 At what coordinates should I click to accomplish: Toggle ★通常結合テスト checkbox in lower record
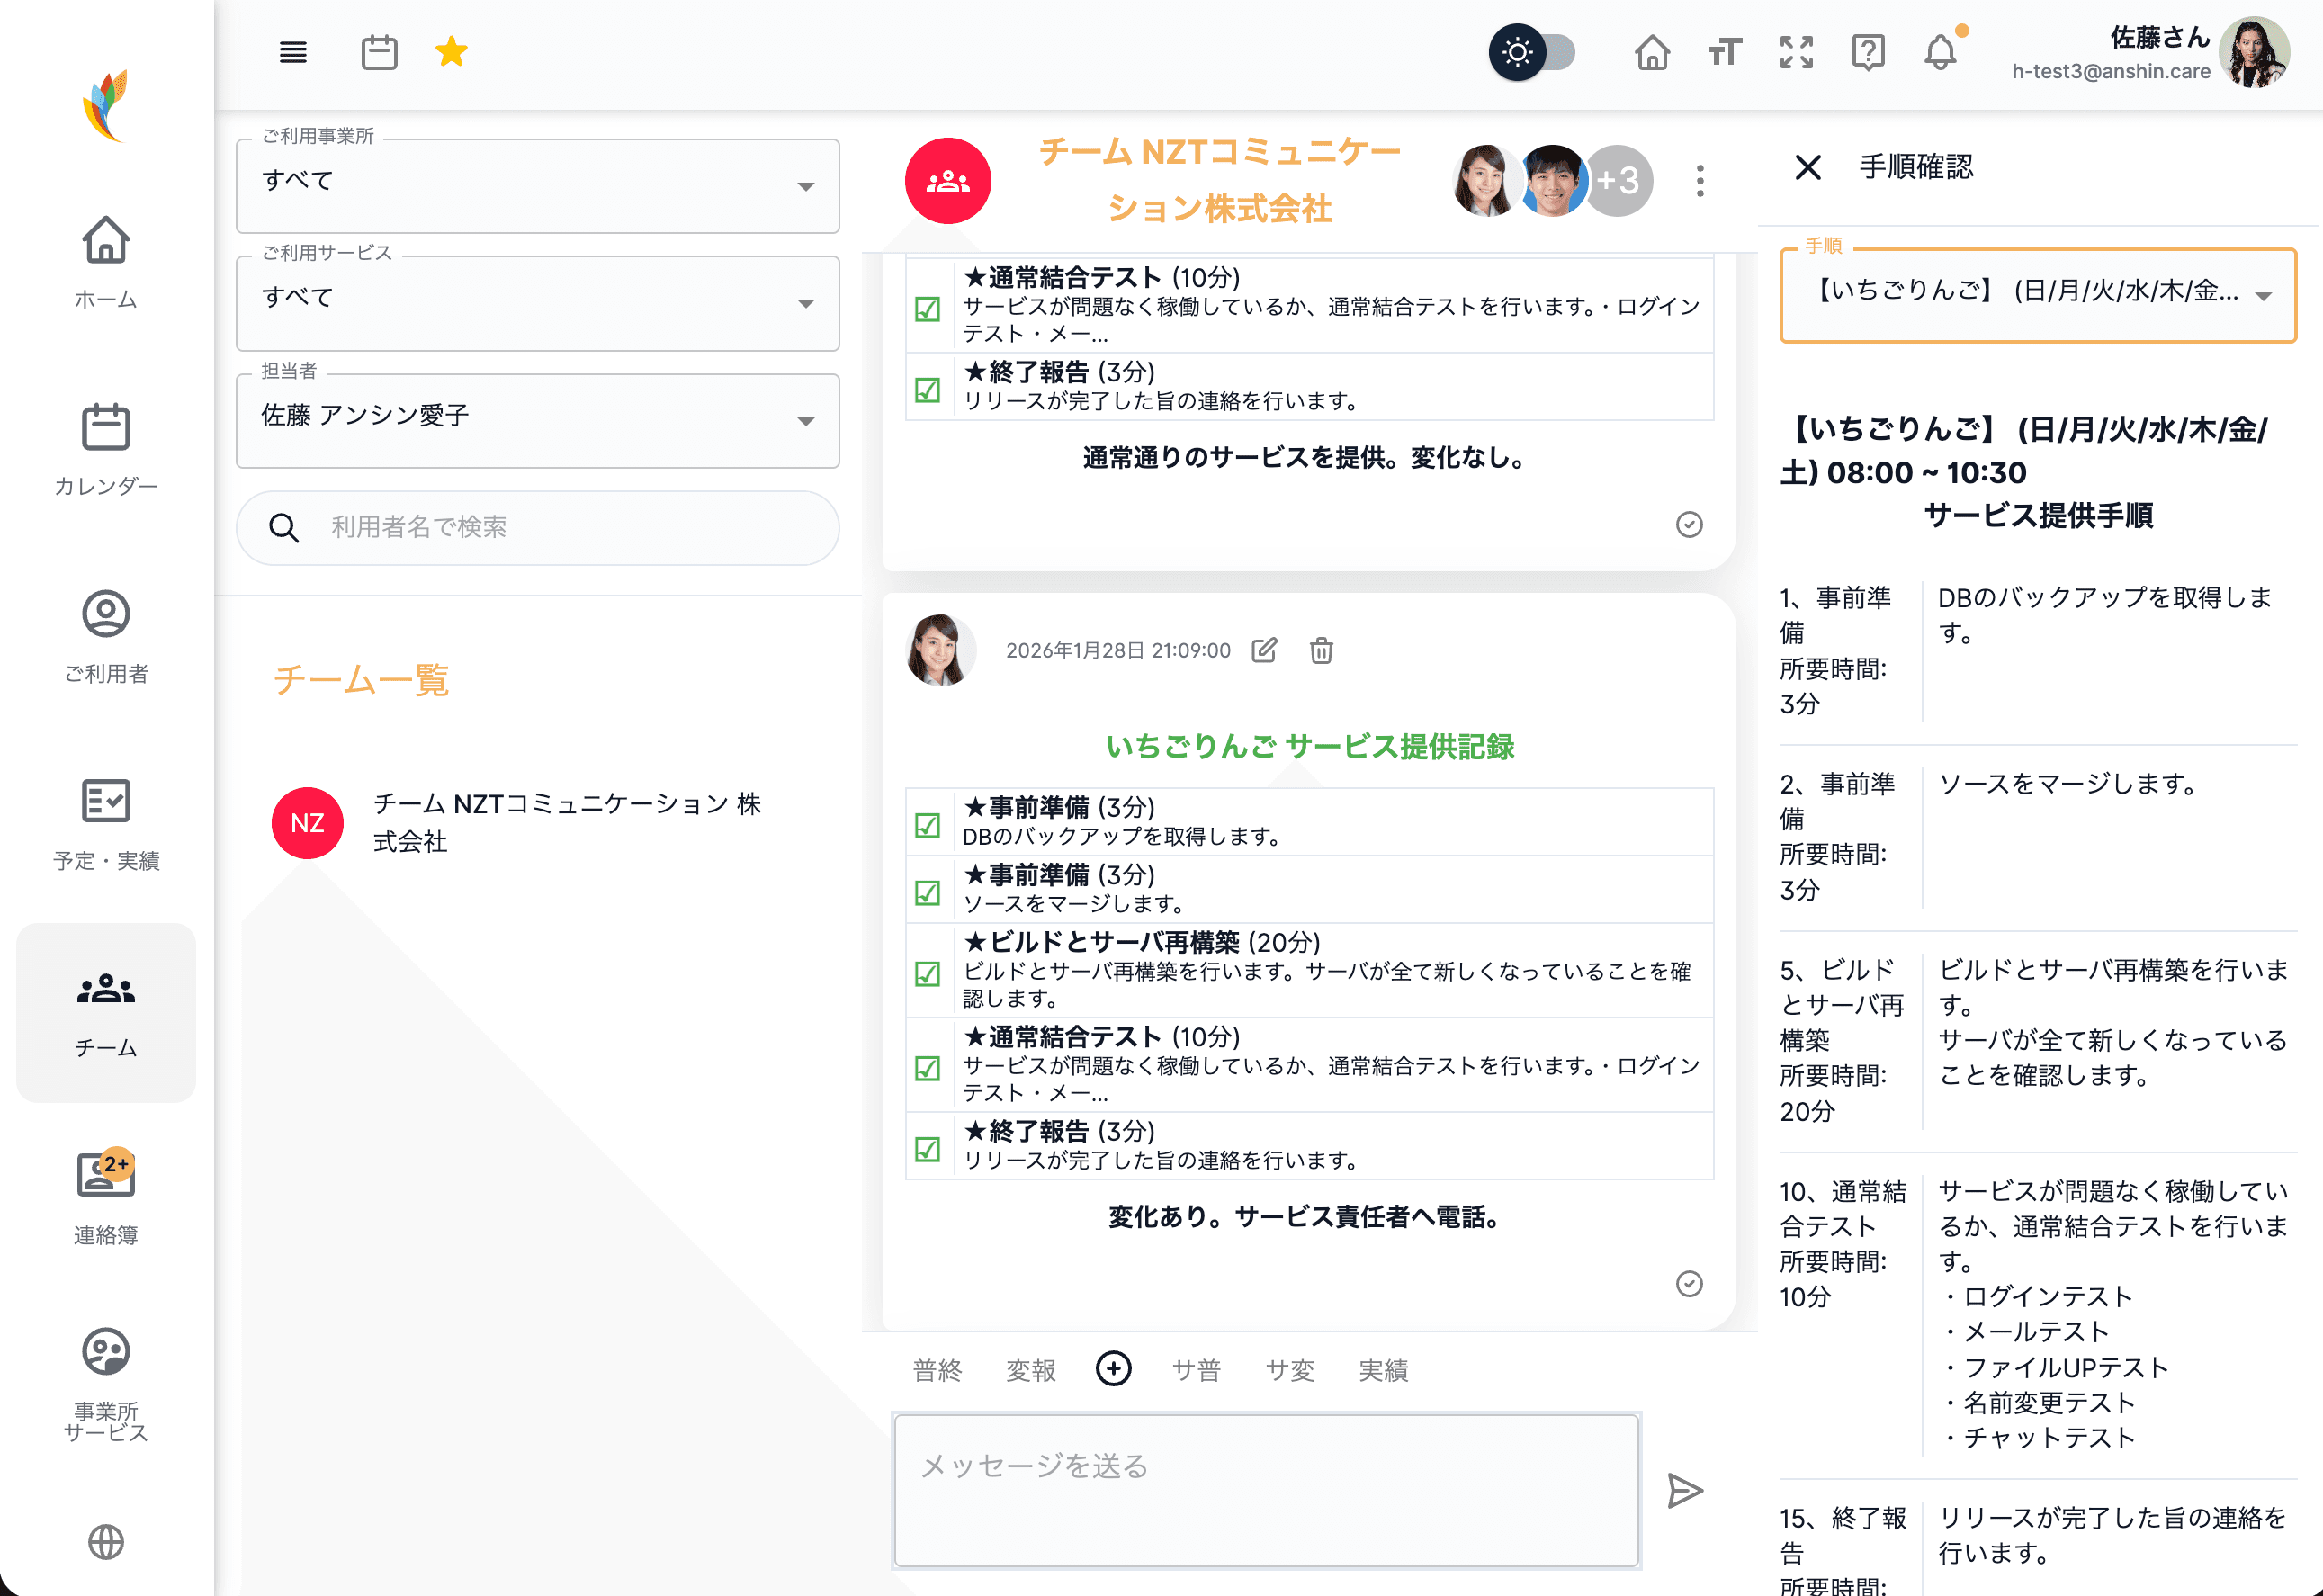click(x=928, y=1067)
